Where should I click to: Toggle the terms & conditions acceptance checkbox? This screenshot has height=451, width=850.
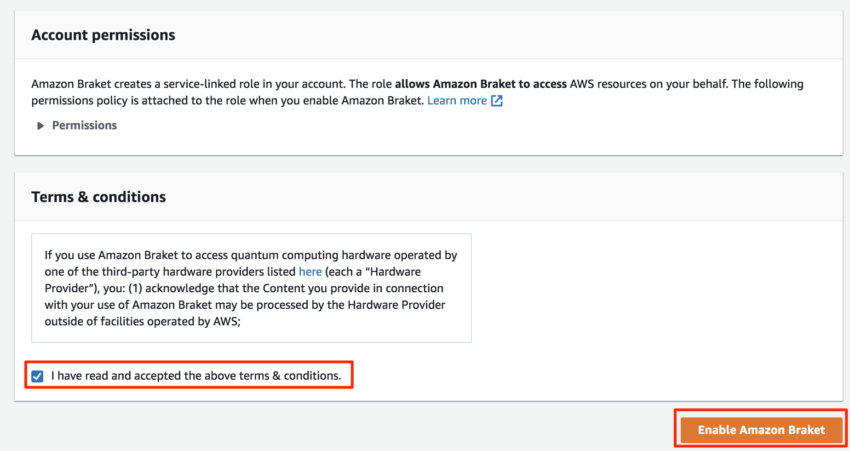tap(37, 376)
